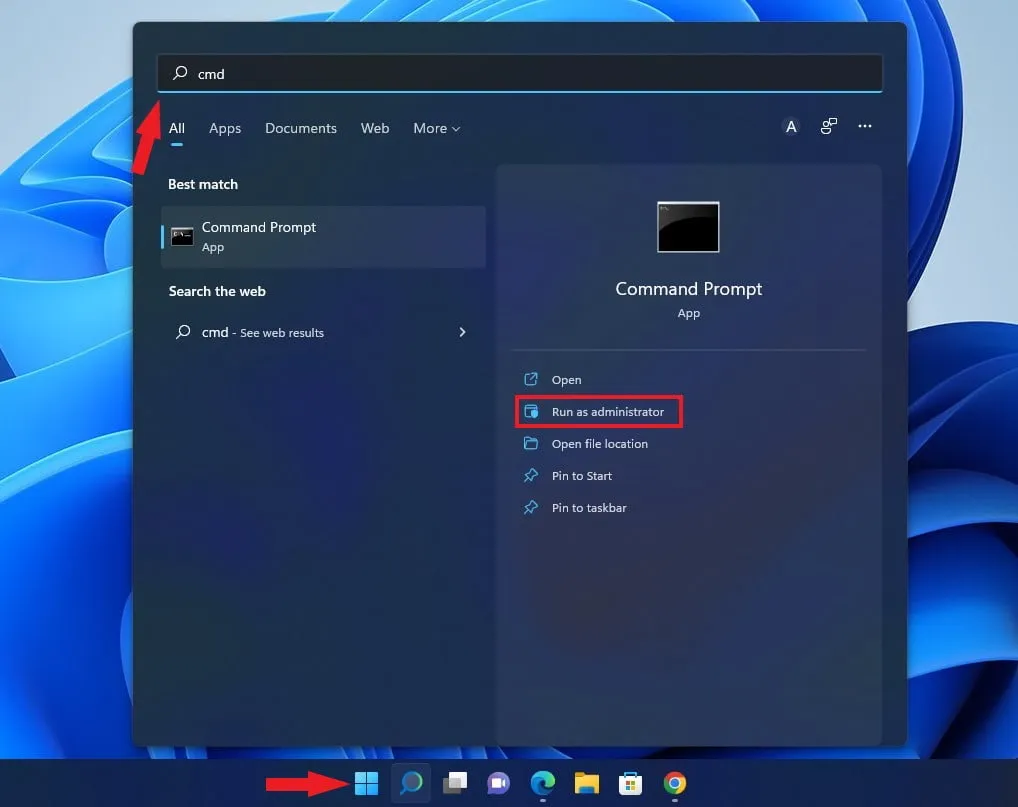The width and height of the screenshot is (1018, 807).
Task: Click the 'Command Prompt' title in preview pane
Action: pyautogui.click(x=688, y=289)
